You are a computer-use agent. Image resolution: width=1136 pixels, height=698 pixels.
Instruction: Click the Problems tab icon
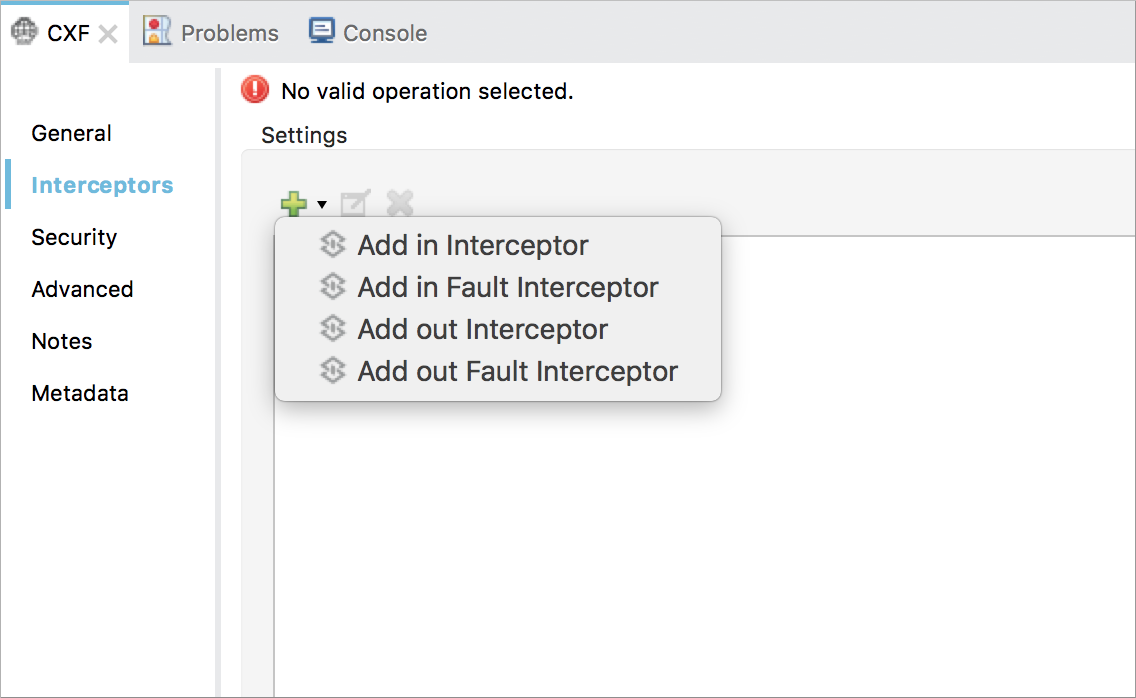tap(157, 32)
